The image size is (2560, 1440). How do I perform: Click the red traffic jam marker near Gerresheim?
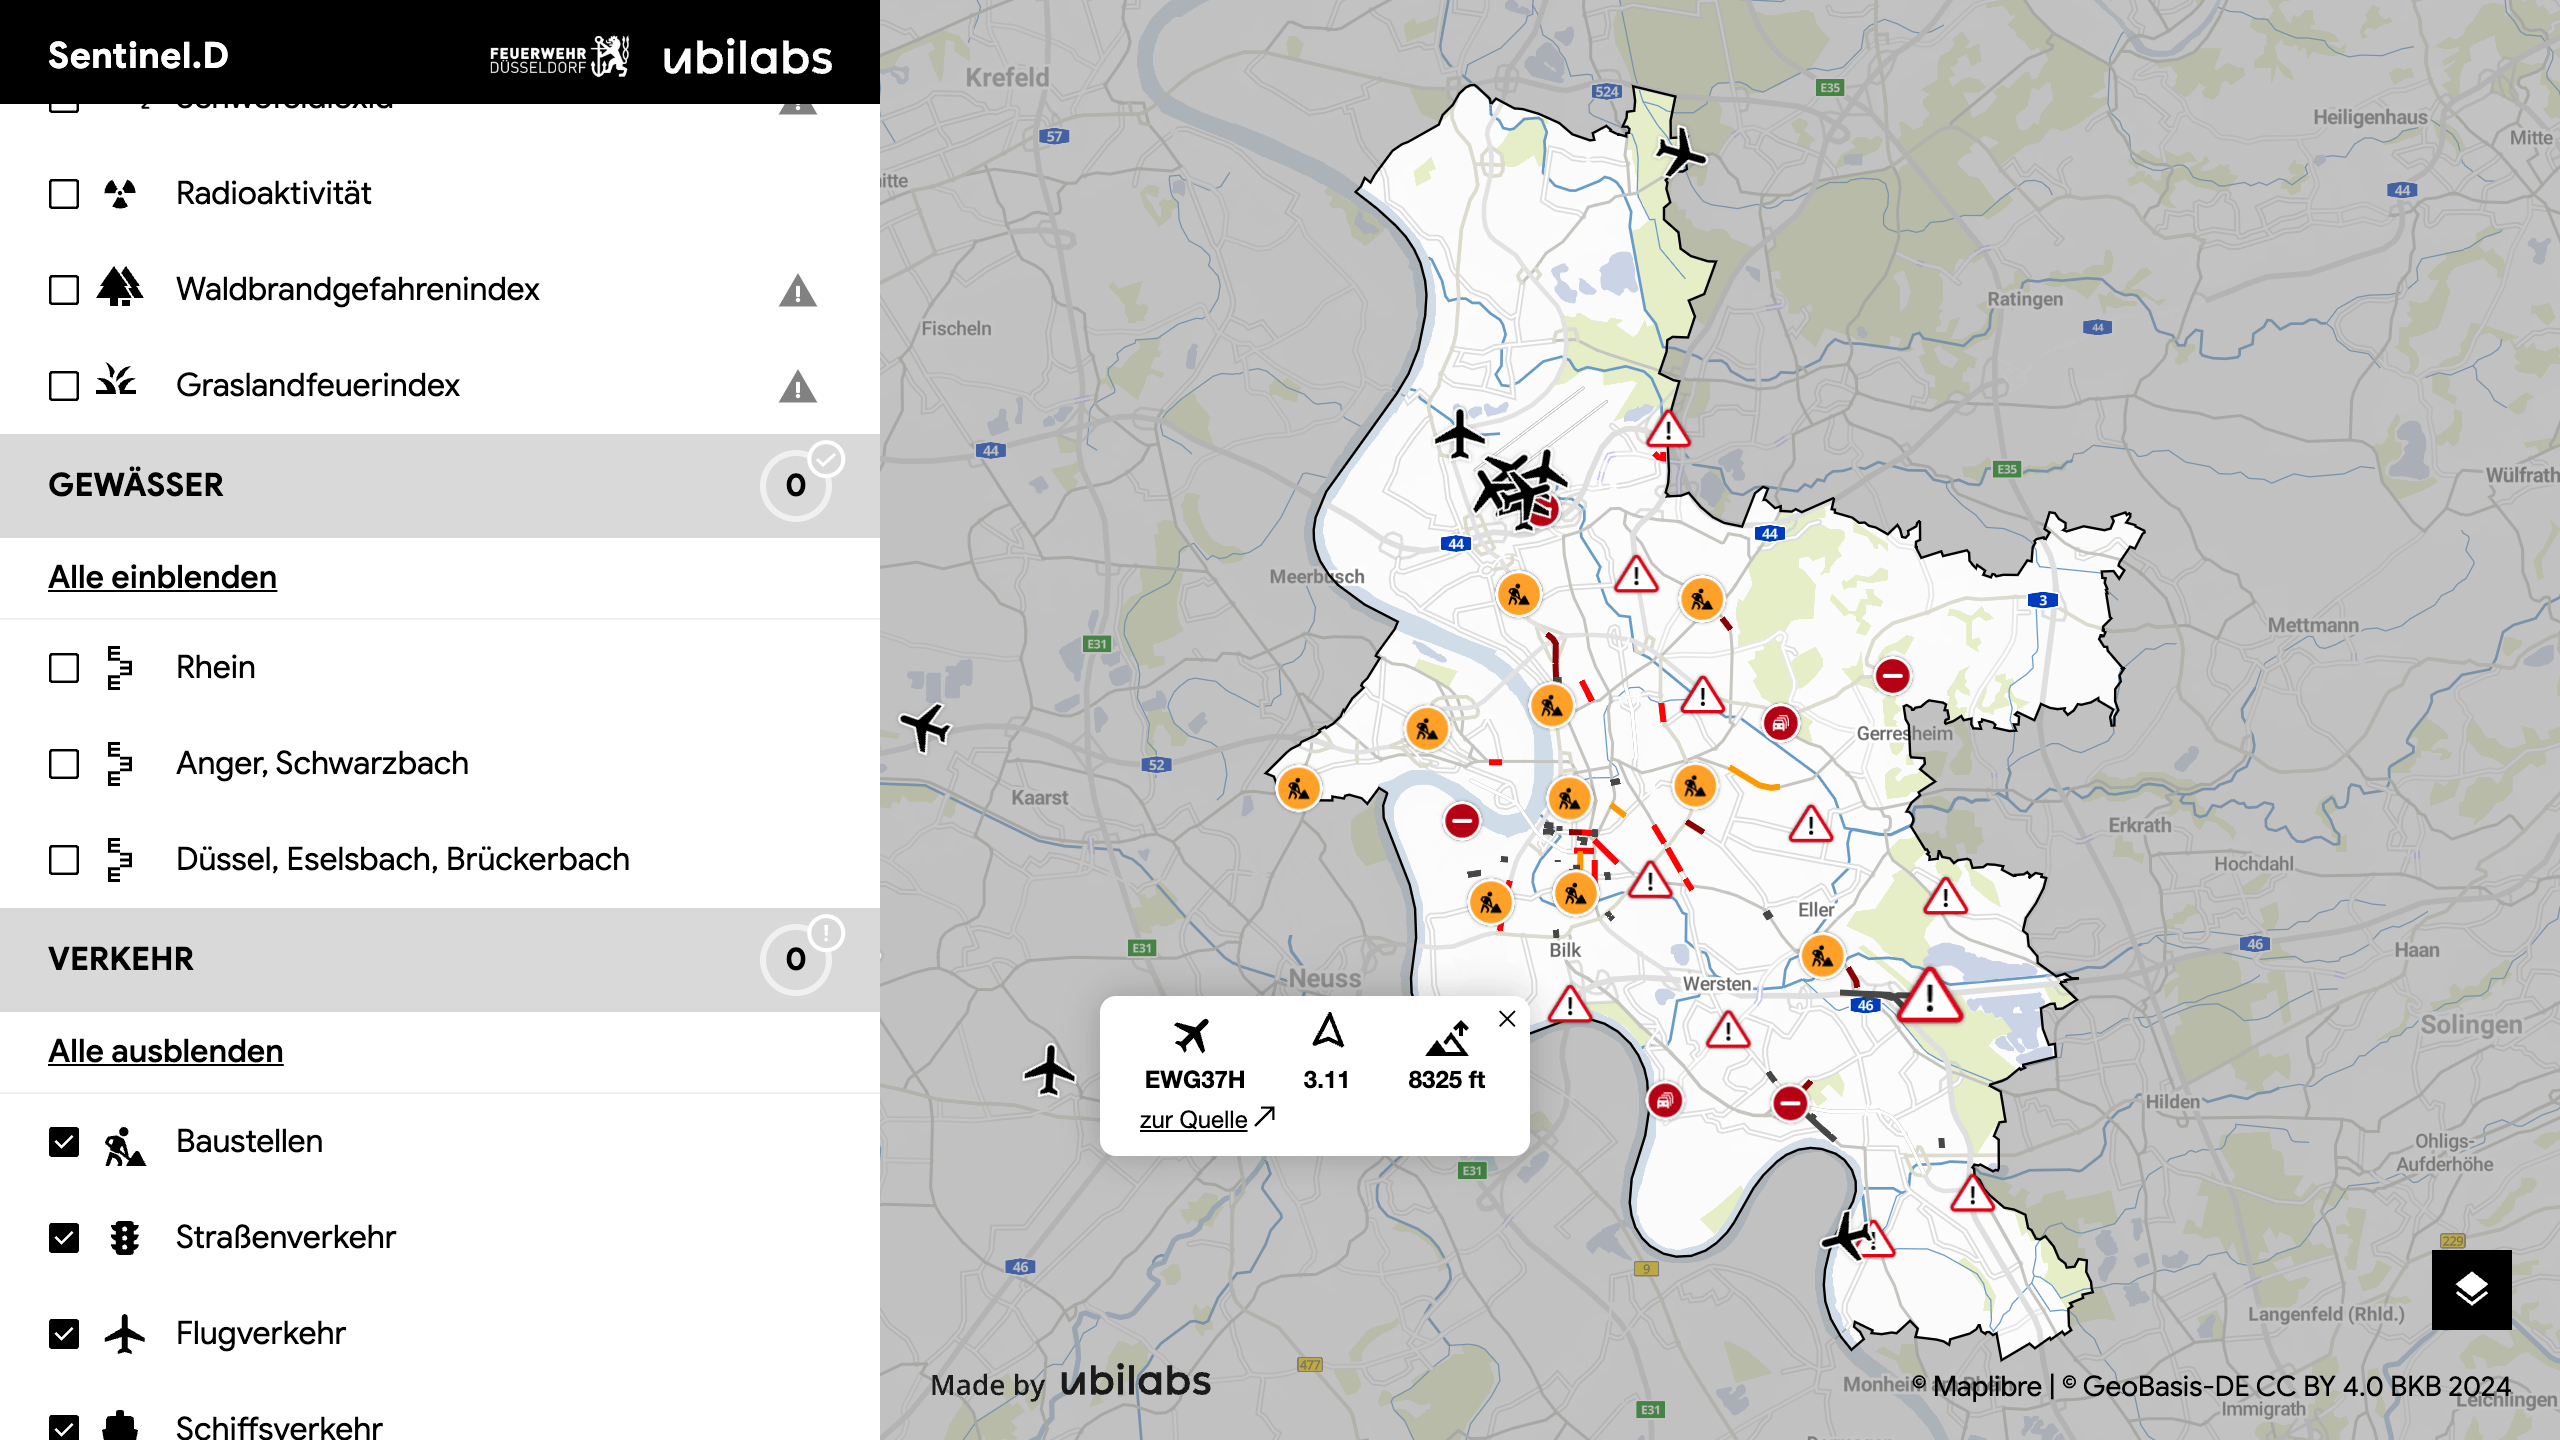1780,723
